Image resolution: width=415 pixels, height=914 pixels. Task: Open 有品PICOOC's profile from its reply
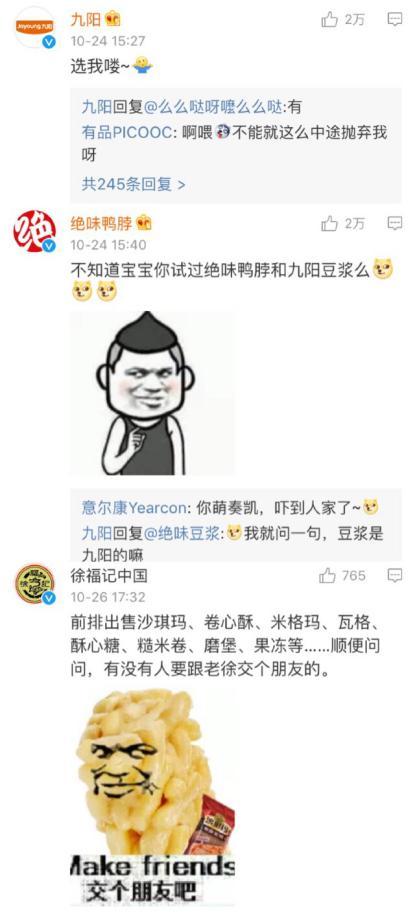pos(127,132)
